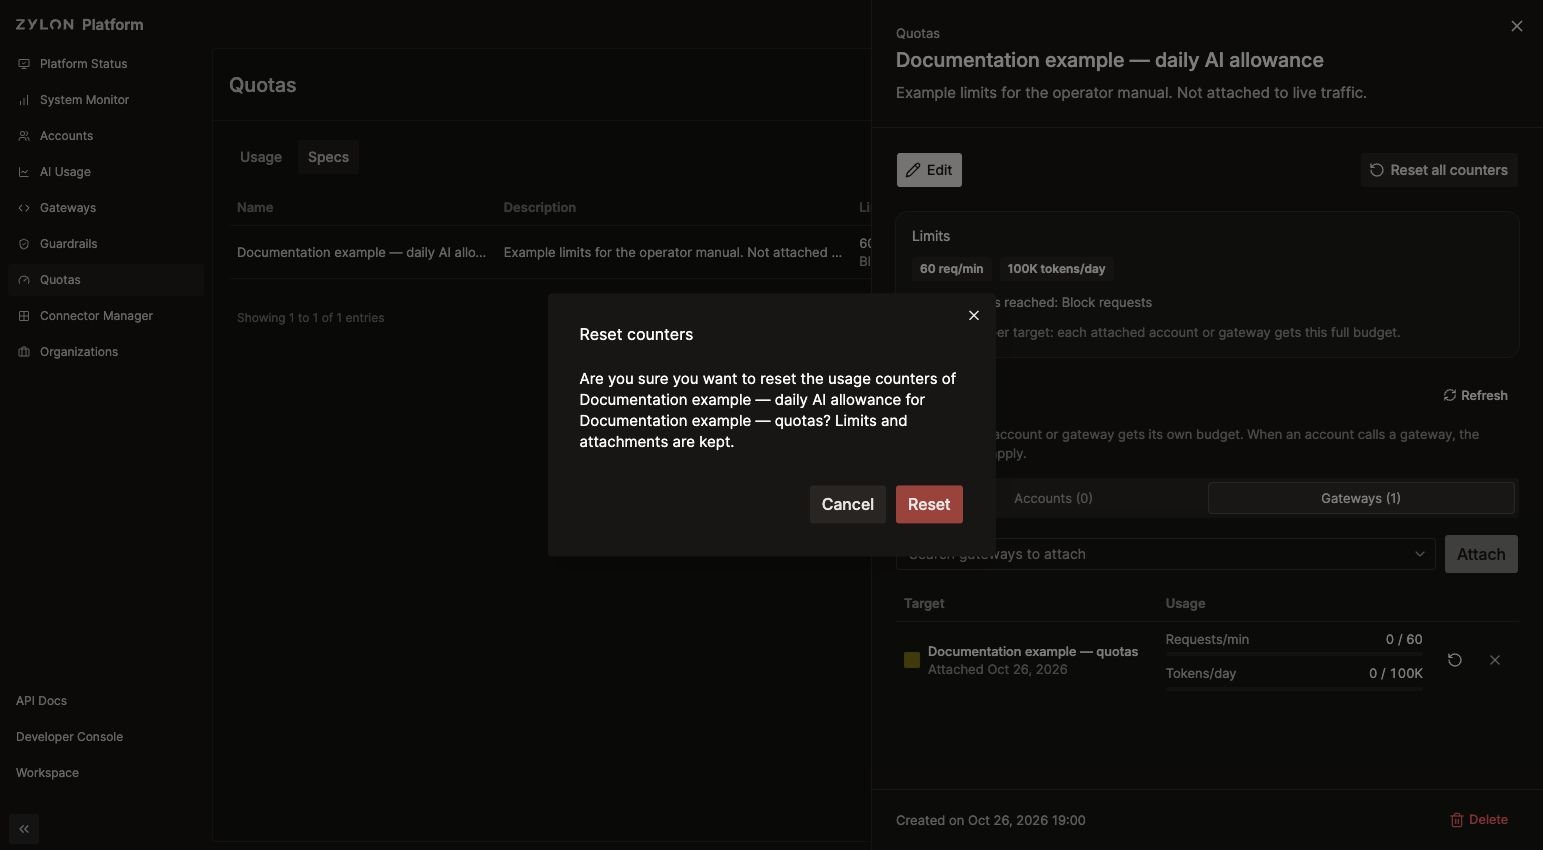This screenshot has height=850, width=1543.
Task: Select the Accounts (0) tab
Action: click(1053, 498)
